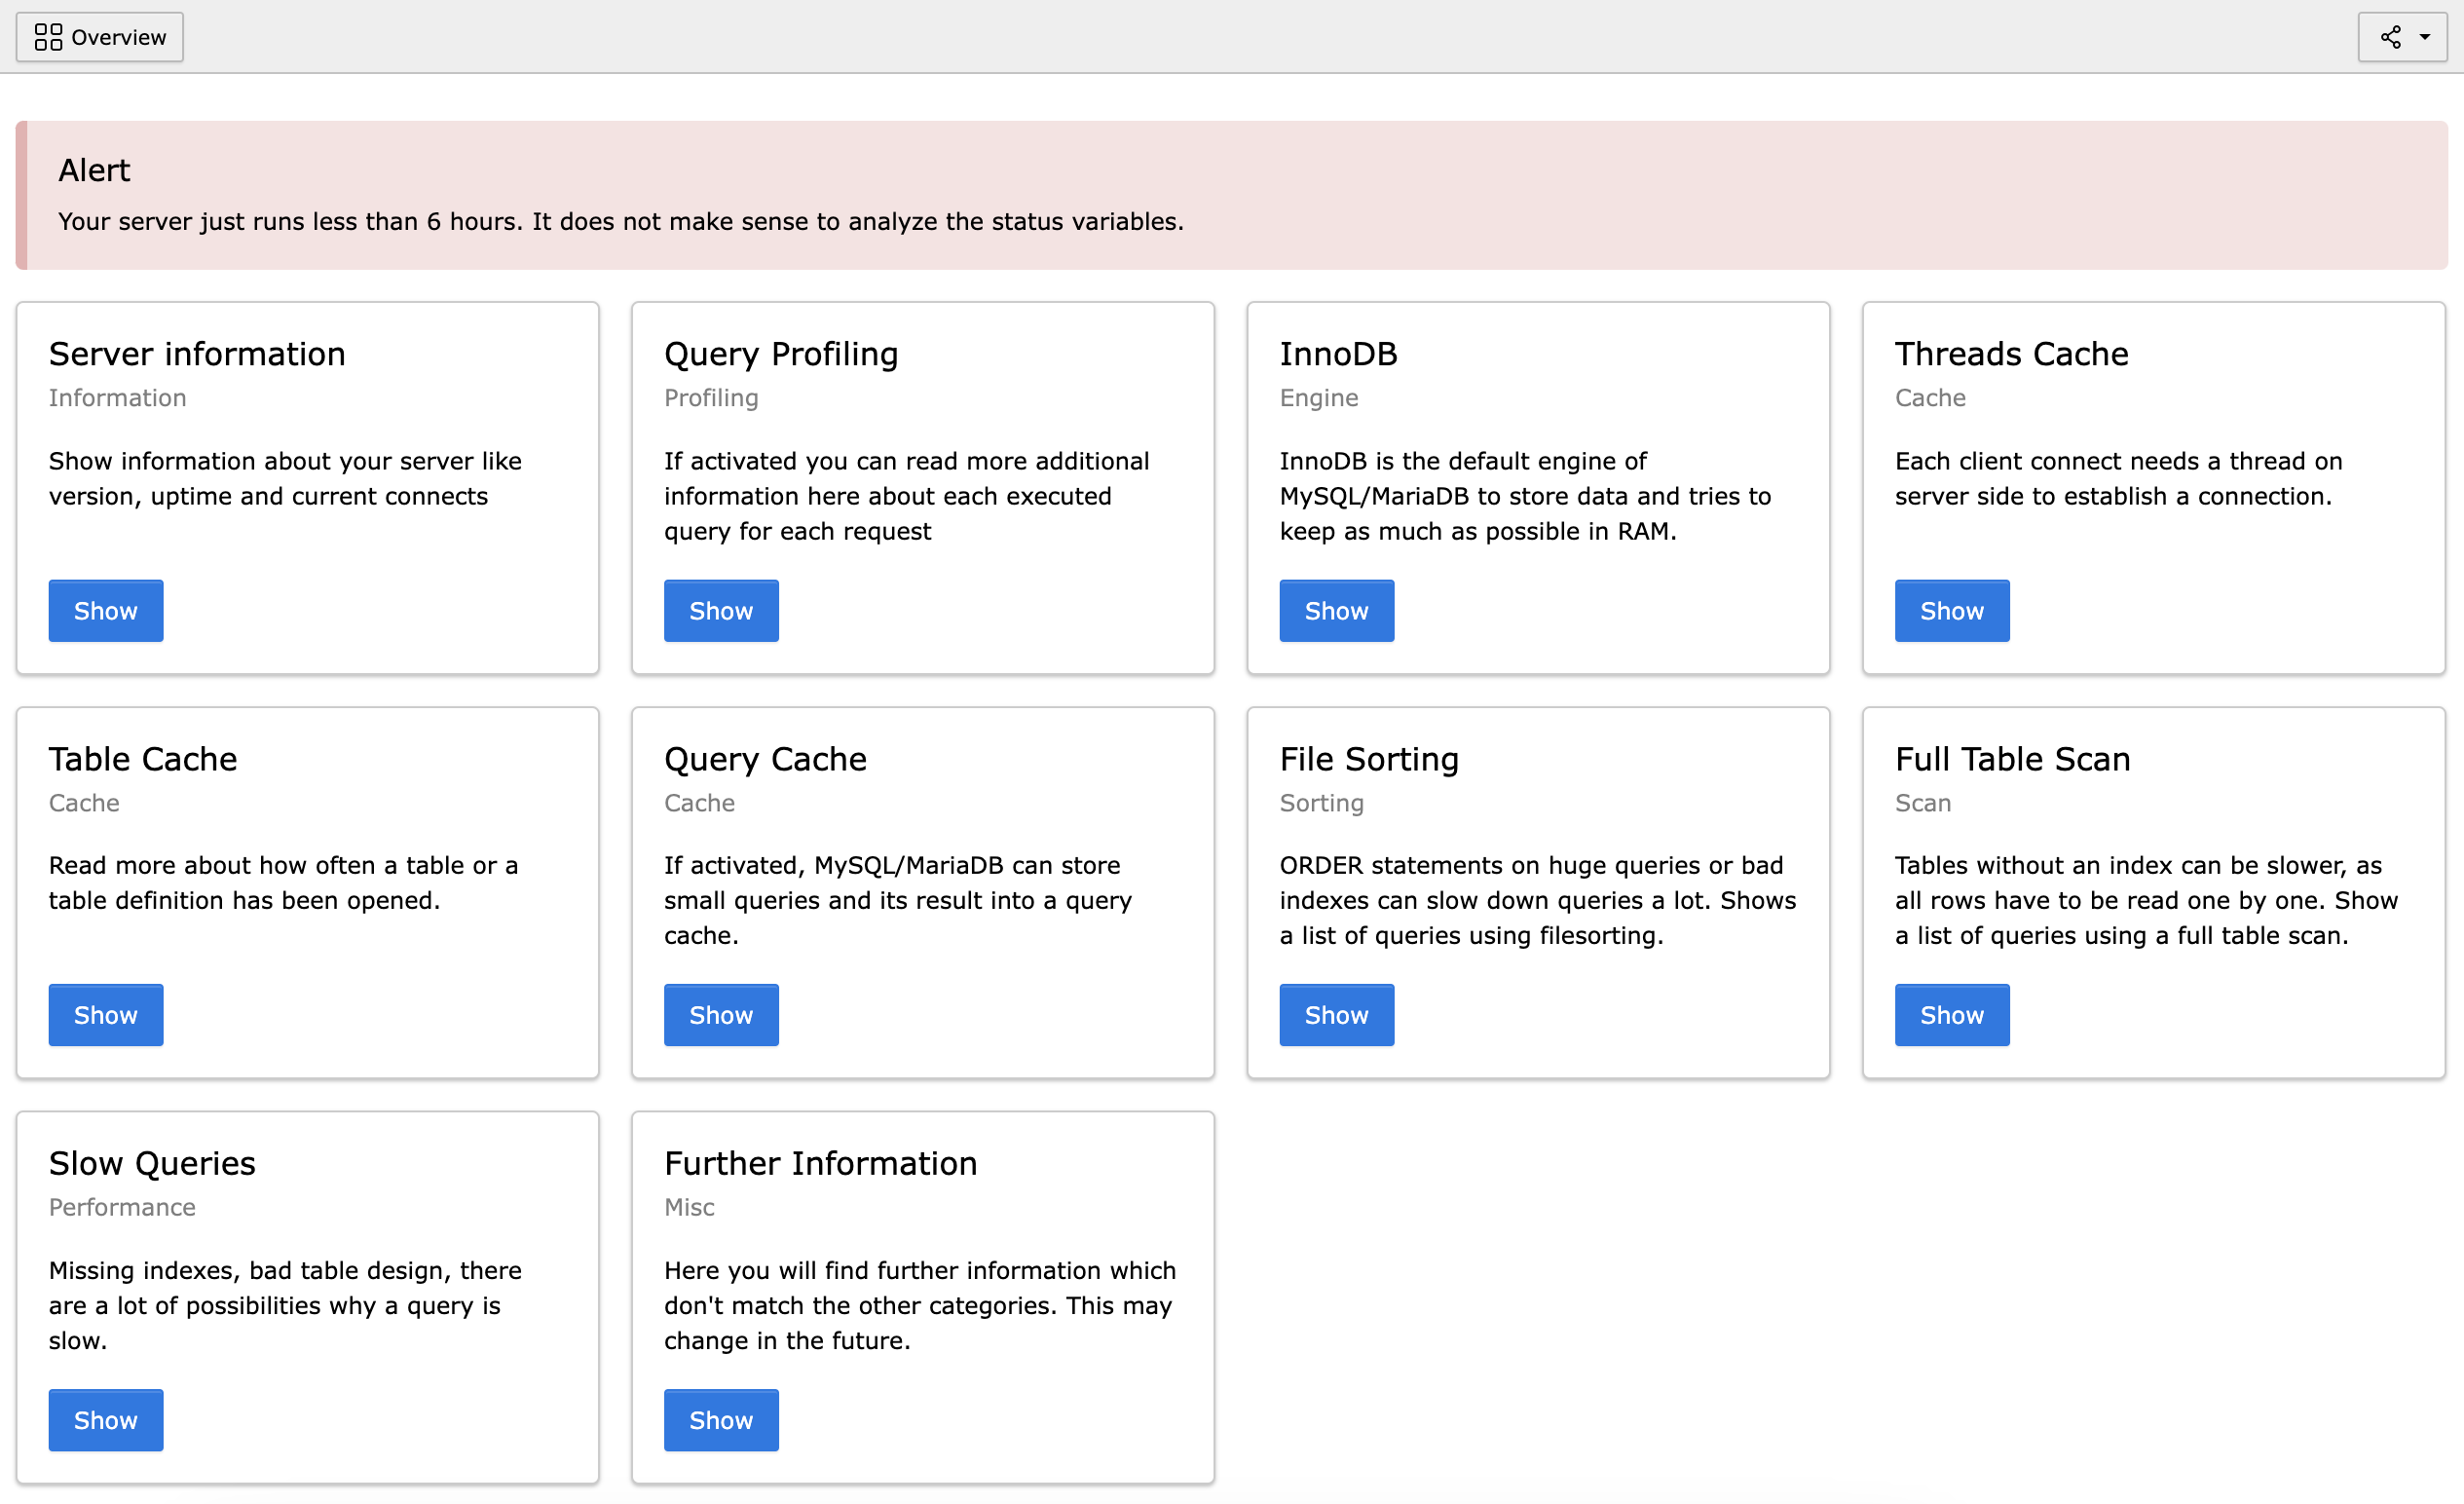Show the Server information details
The image size is (2464, 1504).
coord(105,610)
